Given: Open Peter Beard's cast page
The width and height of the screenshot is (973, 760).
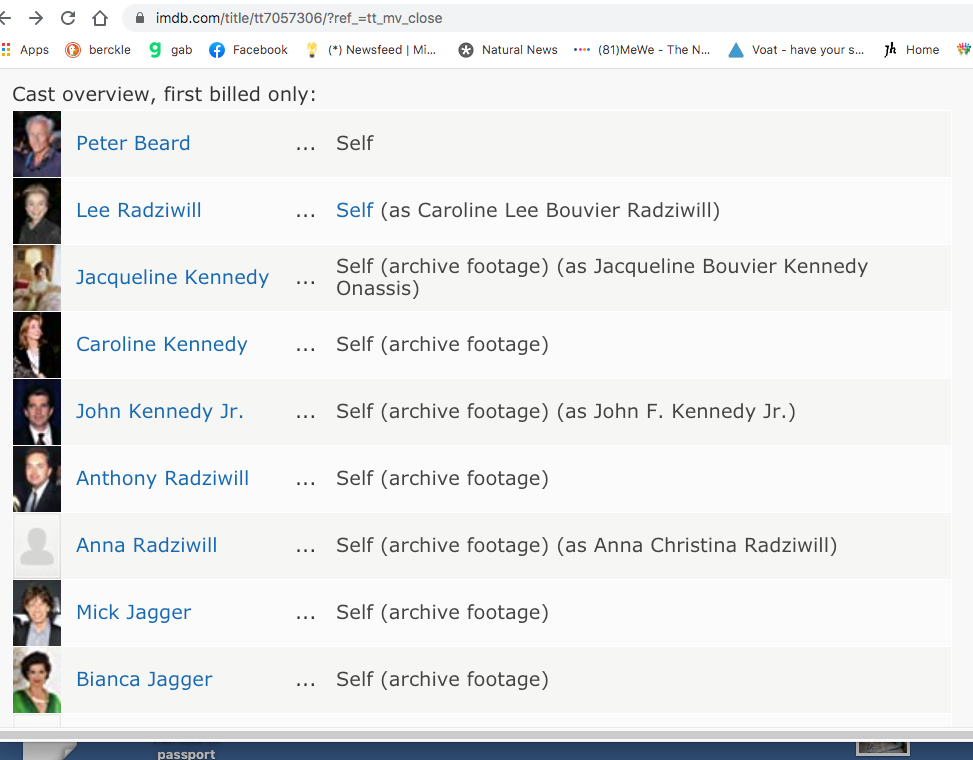Looking at the screenshot, I should (133, 143).
